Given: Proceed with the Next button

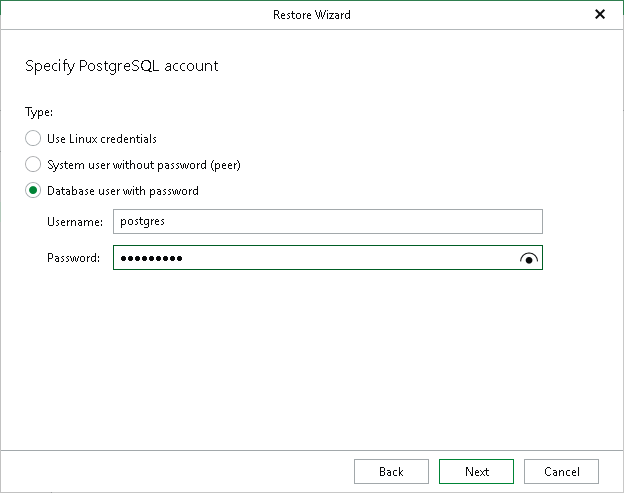Looking at the screenshot, I should [x=476, y=472].
